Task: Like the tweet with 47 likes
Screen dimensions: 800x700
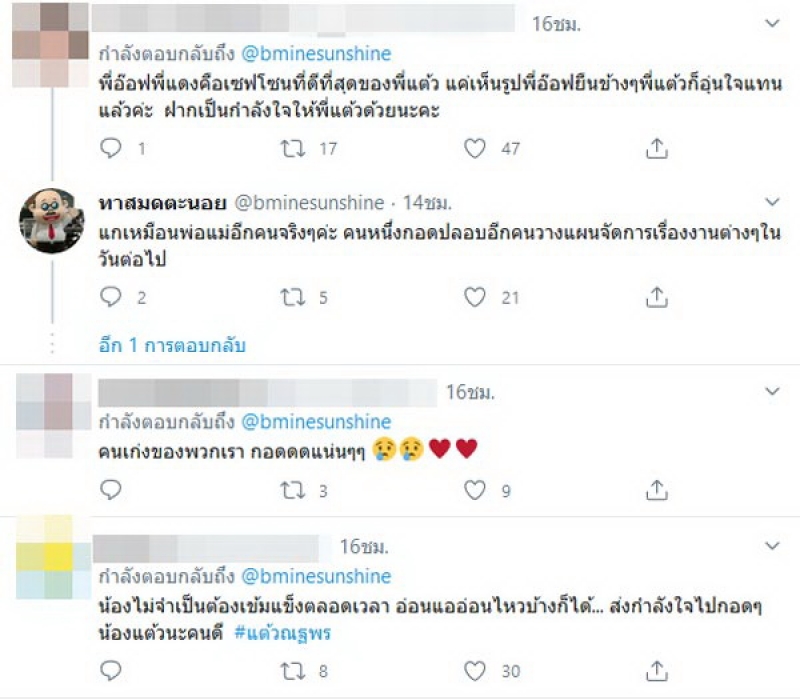Action: point(474,148)
